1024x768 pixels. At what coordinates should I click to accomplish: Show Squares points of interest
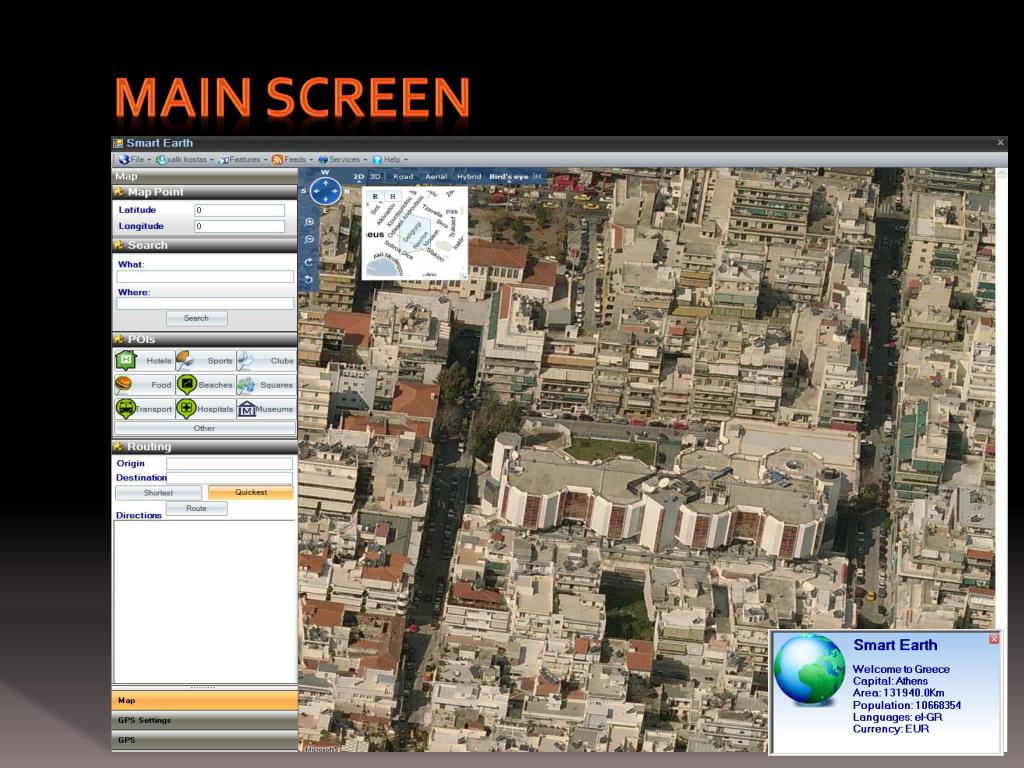(x=266, y=385)
